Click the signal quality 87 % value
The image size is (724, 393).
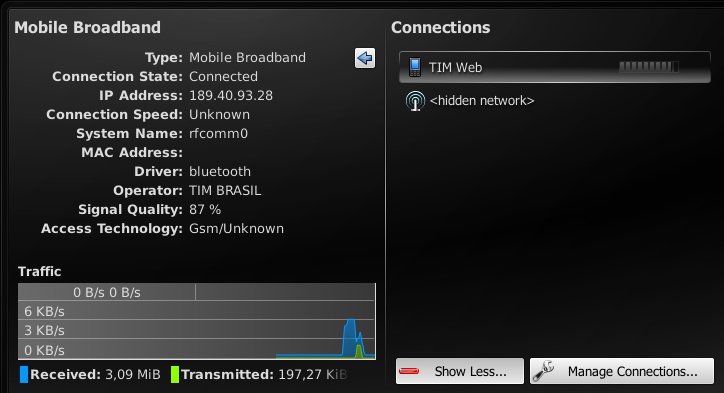pyautogui.click(x=205, y=210)
